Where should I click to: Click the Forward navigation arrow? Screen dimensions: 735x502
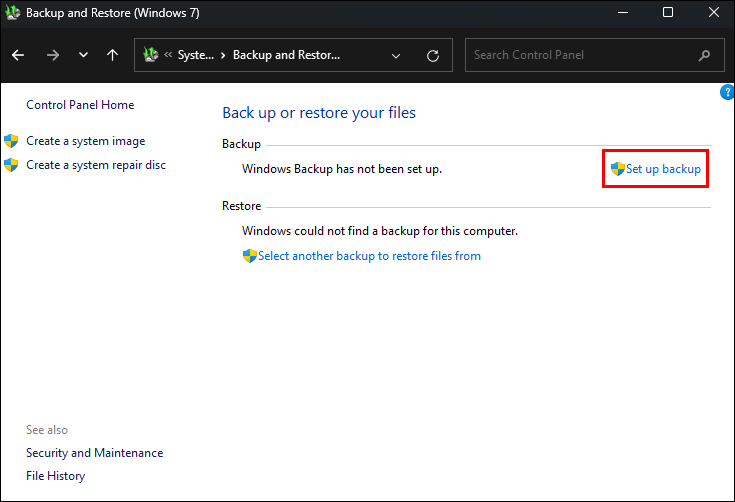click(x=52, y=55)
